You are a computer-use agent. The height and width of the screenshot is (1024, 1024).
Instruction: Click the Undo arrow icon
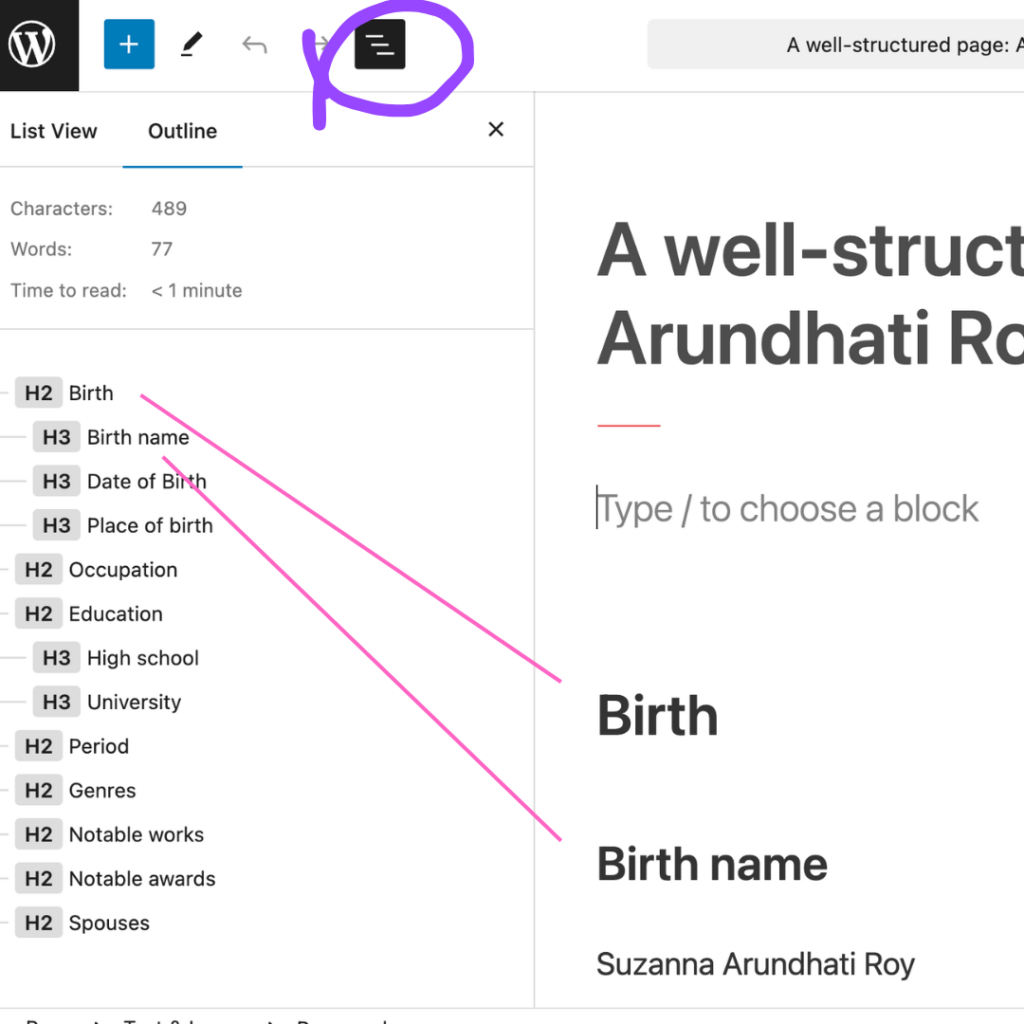pyautogui.click(x=254, y=45)
